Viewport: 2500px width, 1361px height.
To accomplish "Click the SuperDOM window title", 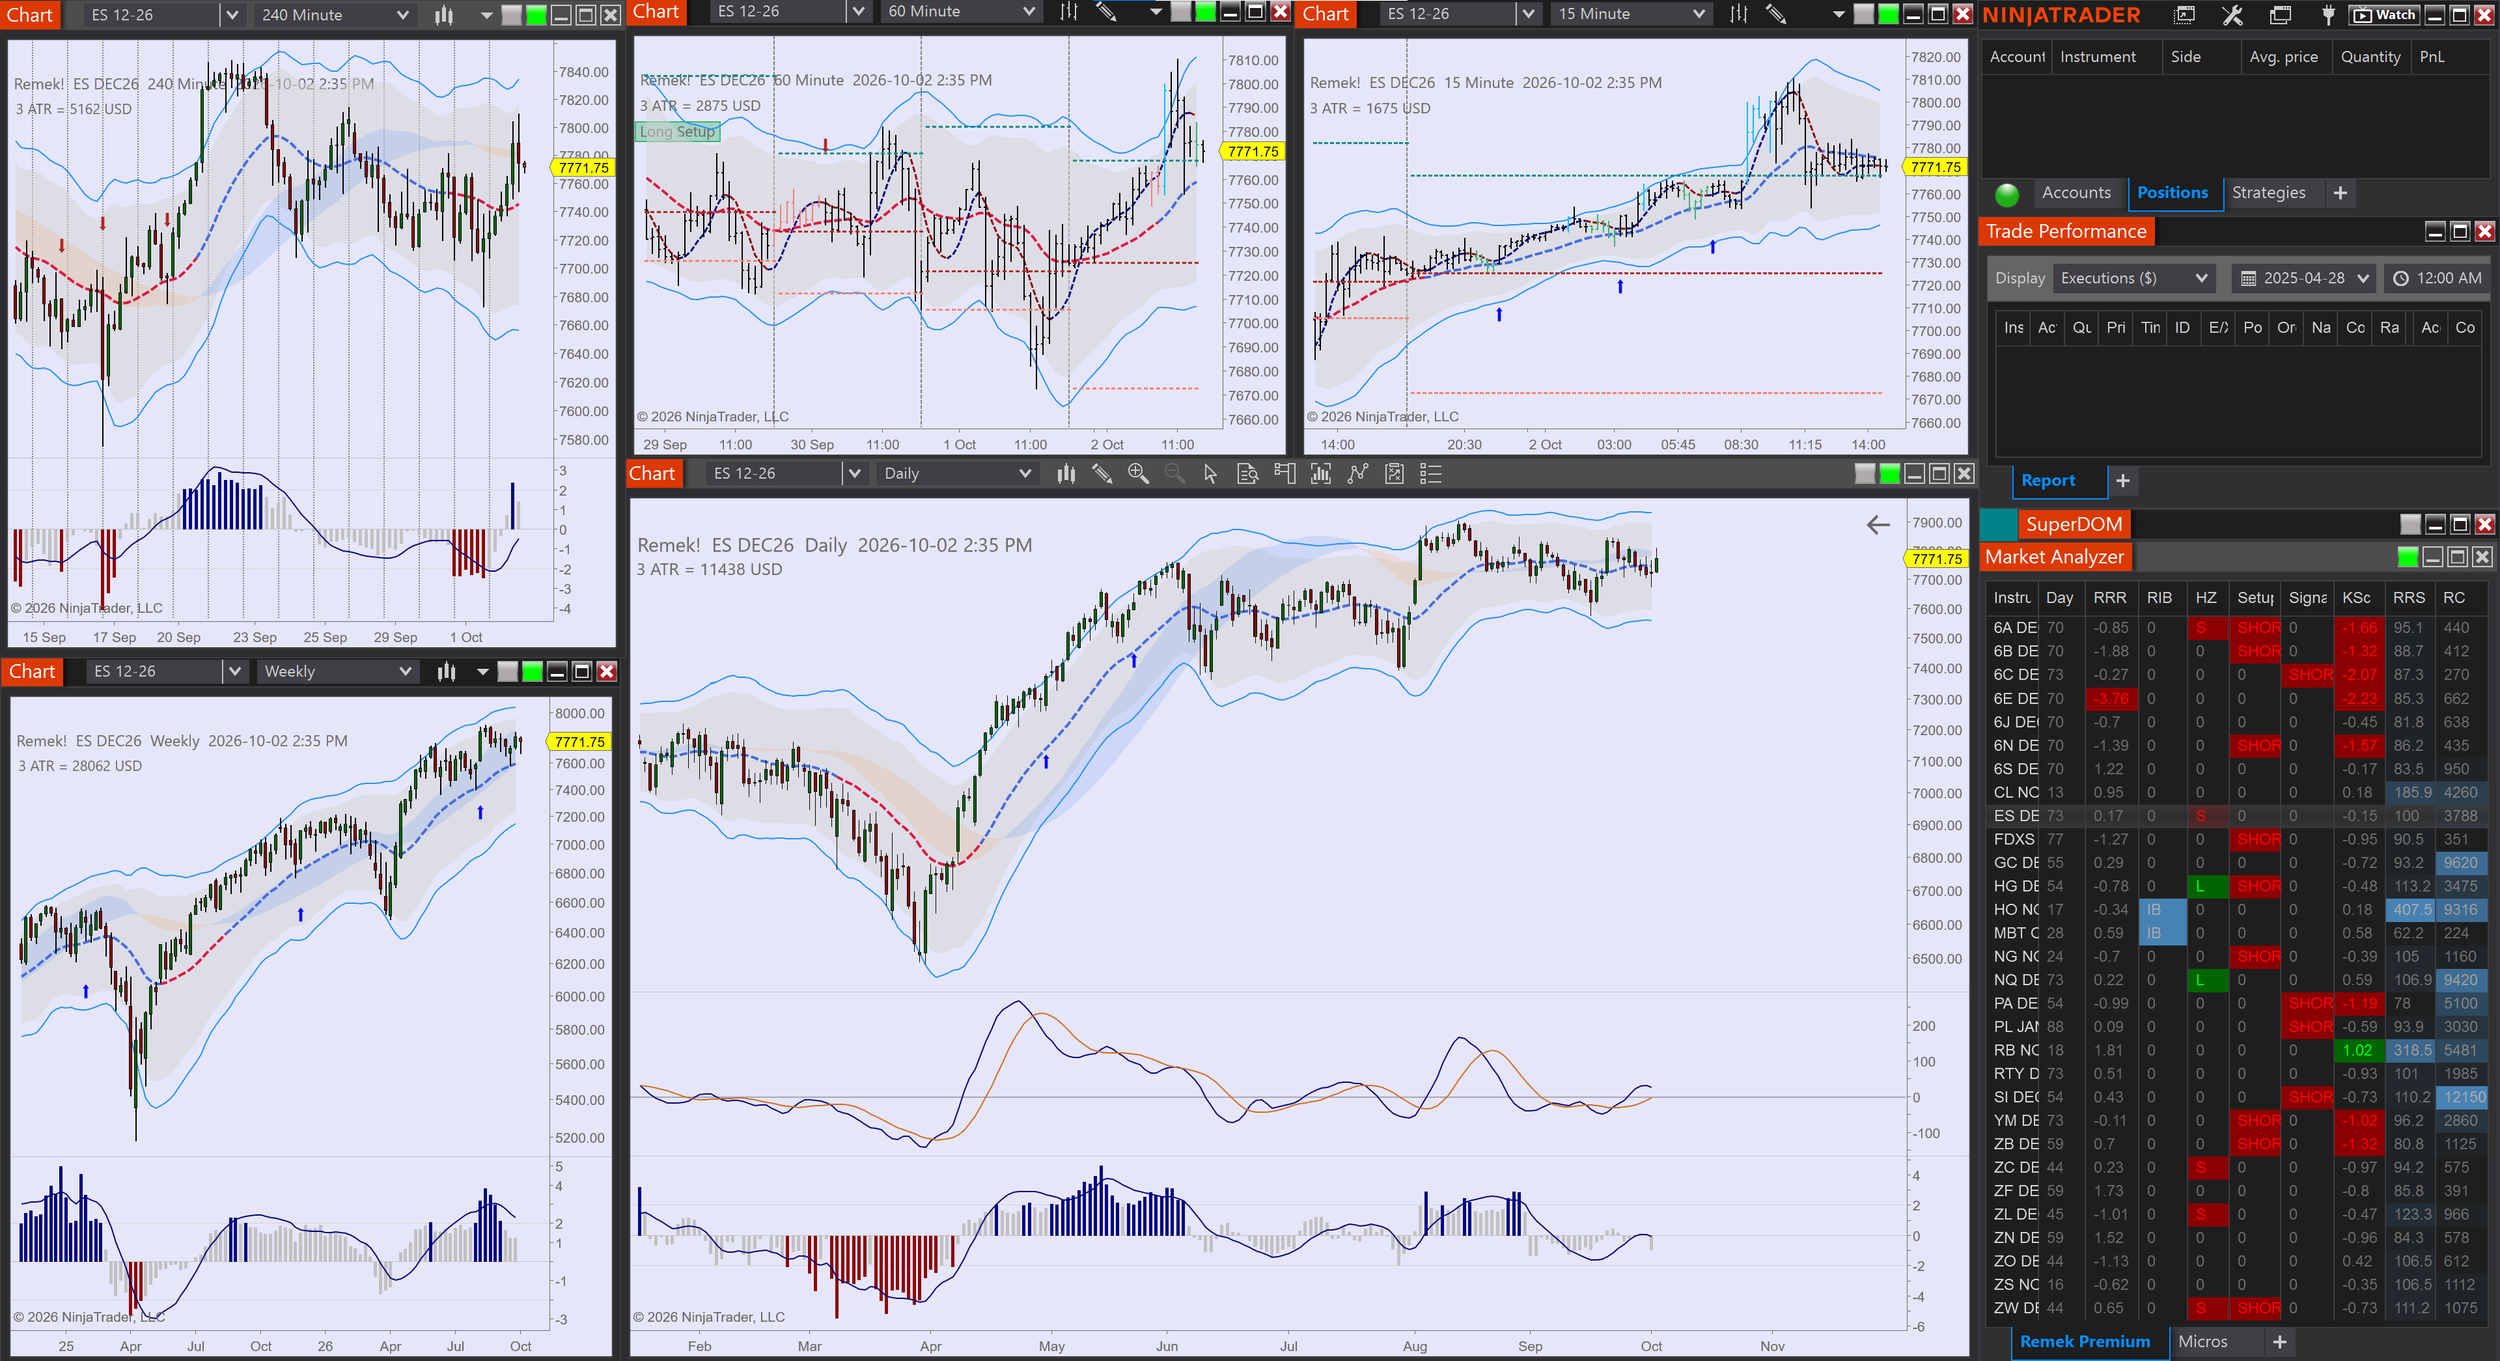I will 2073,524.
